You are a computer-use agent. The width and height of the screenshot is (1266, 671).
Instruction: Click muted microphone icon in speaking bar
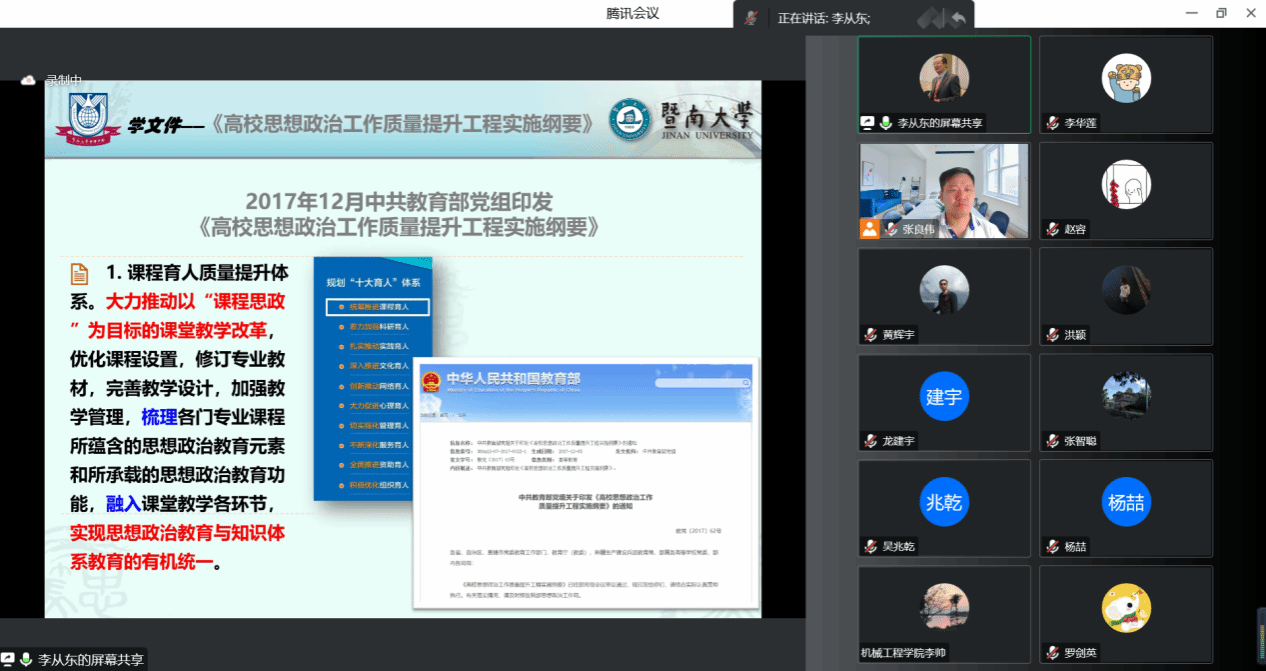coord(751,17)
